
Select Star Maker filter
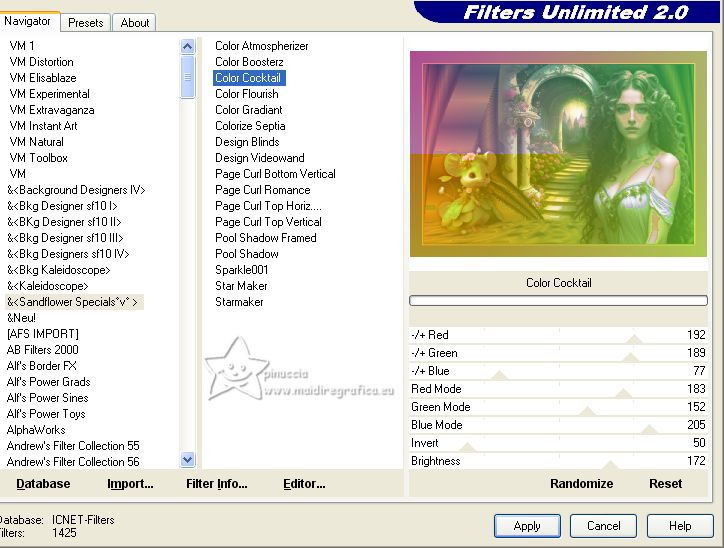[241, 286]
